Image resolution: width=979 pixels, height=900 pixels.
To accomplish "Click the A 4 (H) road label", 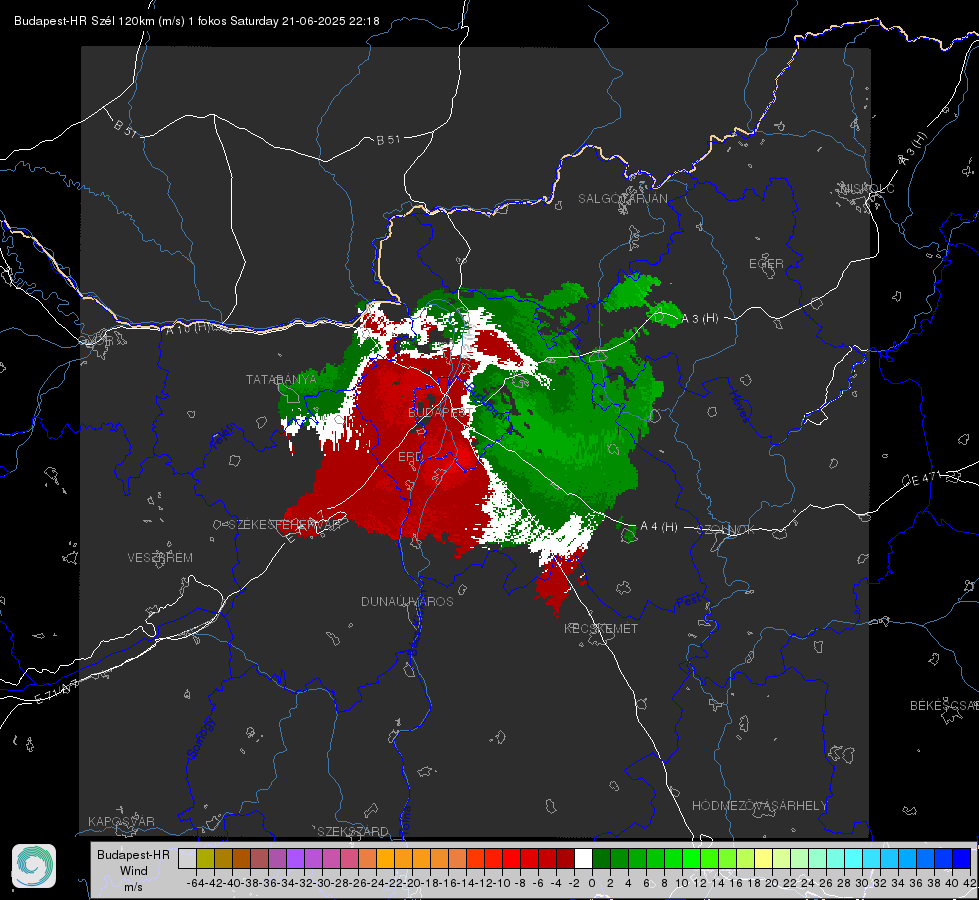I will 659,527.
